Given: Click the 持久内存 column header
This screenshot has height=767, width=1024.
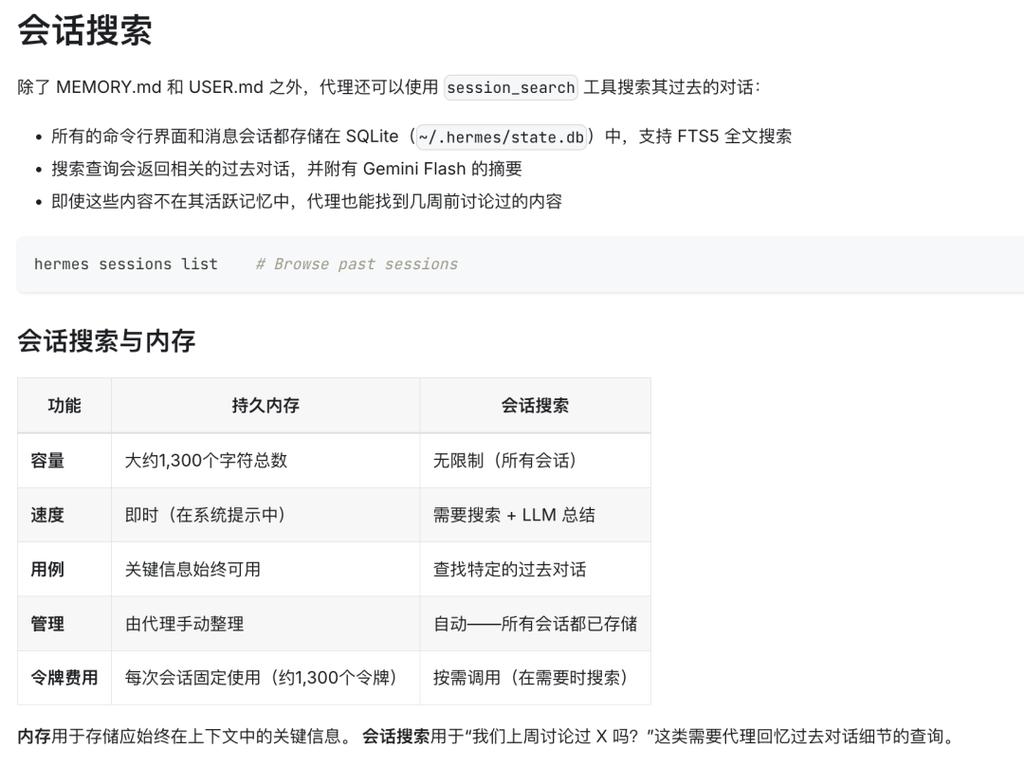Looking at the screenshot, I should pyautogui.click(x=265, y=405).
